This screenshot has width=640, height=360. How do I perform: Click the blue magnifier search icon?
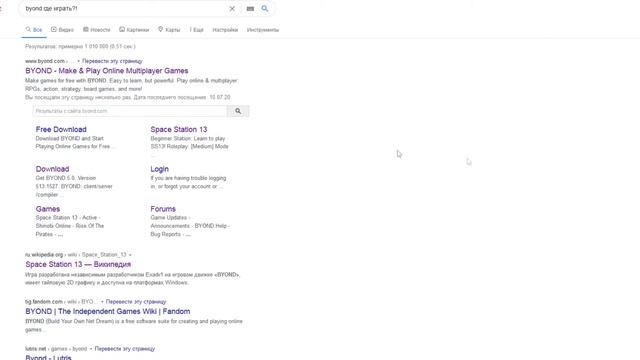tap(265, 8)
